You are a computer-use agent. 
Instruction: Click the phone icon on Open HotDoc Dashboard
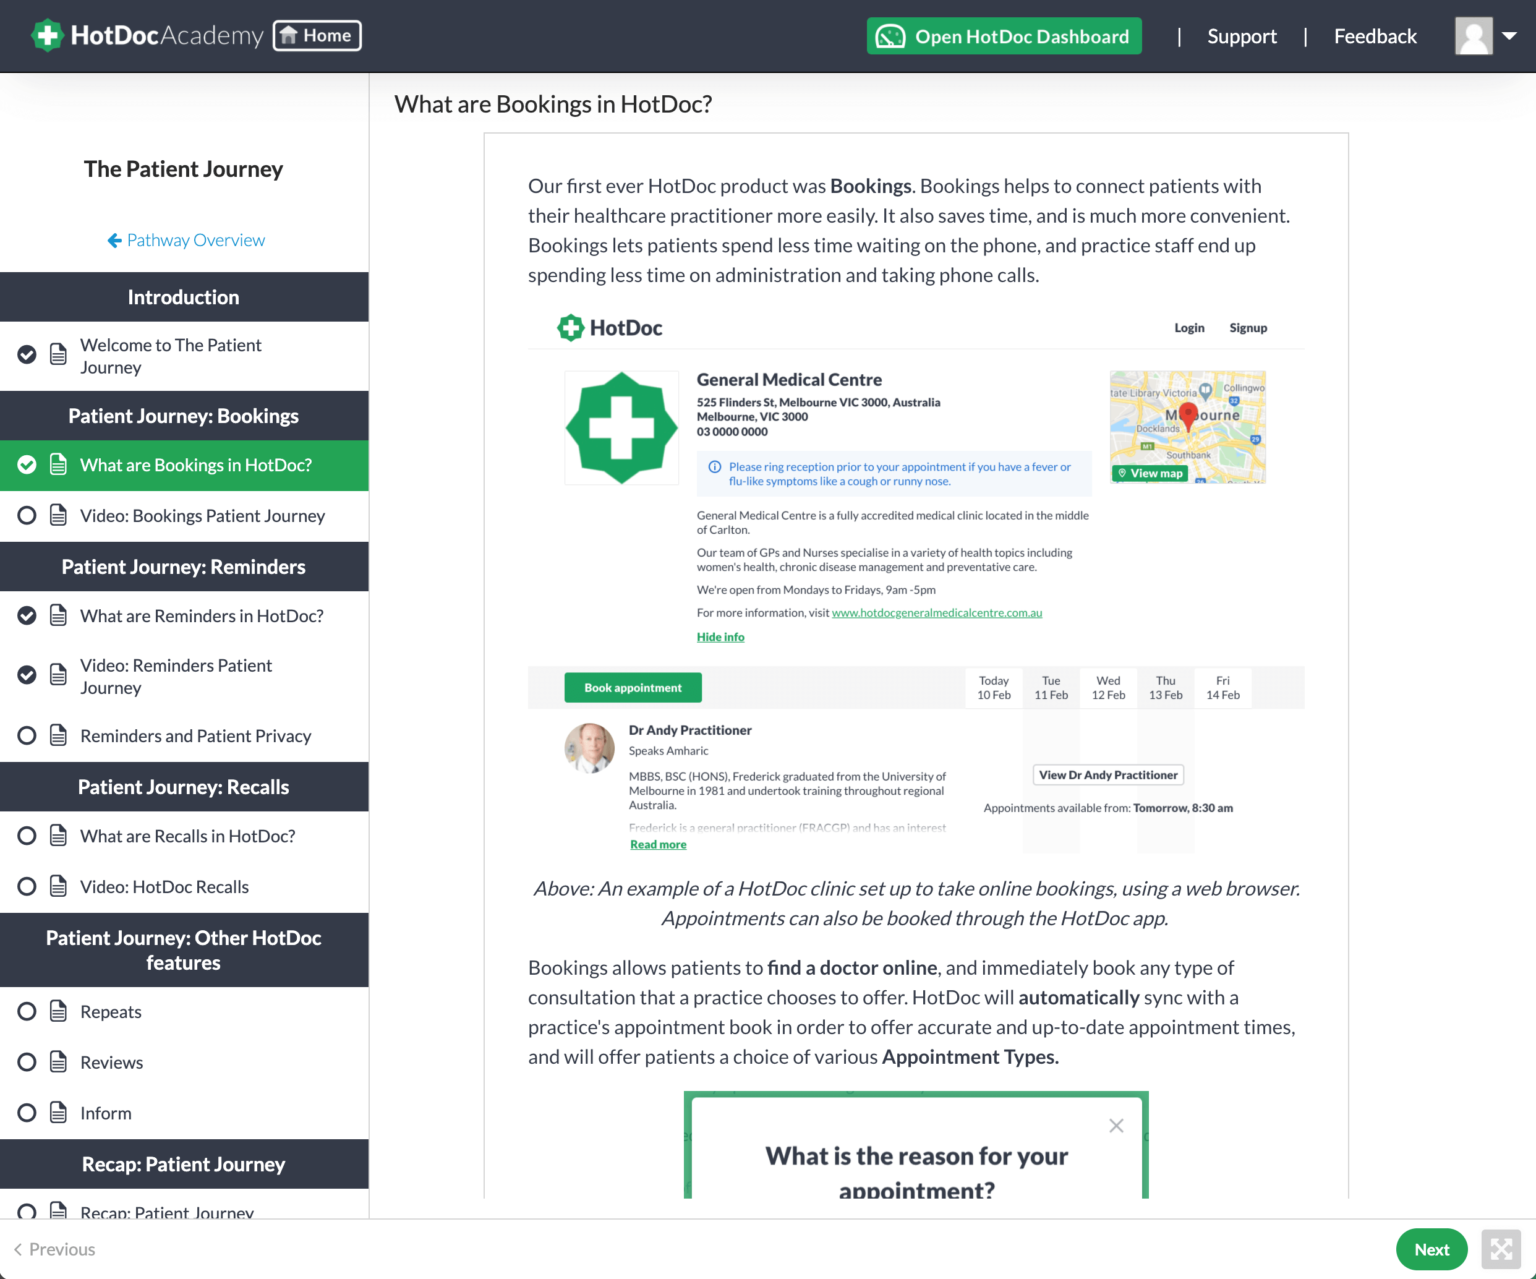pos(891,35)
